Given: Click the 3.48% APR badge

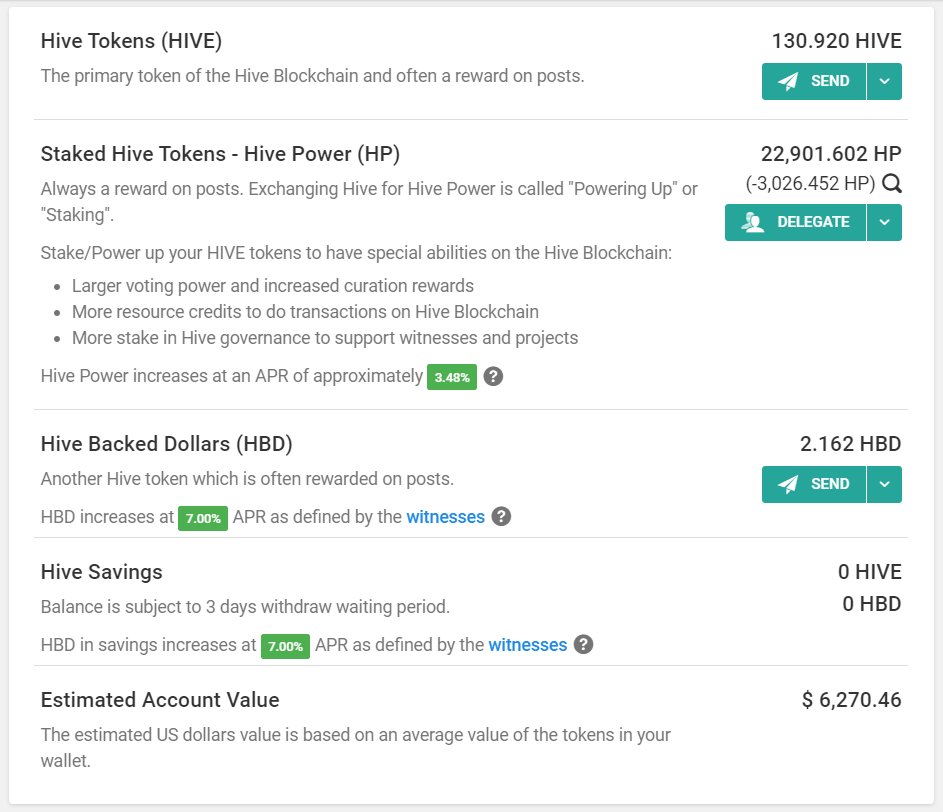Looking at the screenshot, I should coord(452,377).
